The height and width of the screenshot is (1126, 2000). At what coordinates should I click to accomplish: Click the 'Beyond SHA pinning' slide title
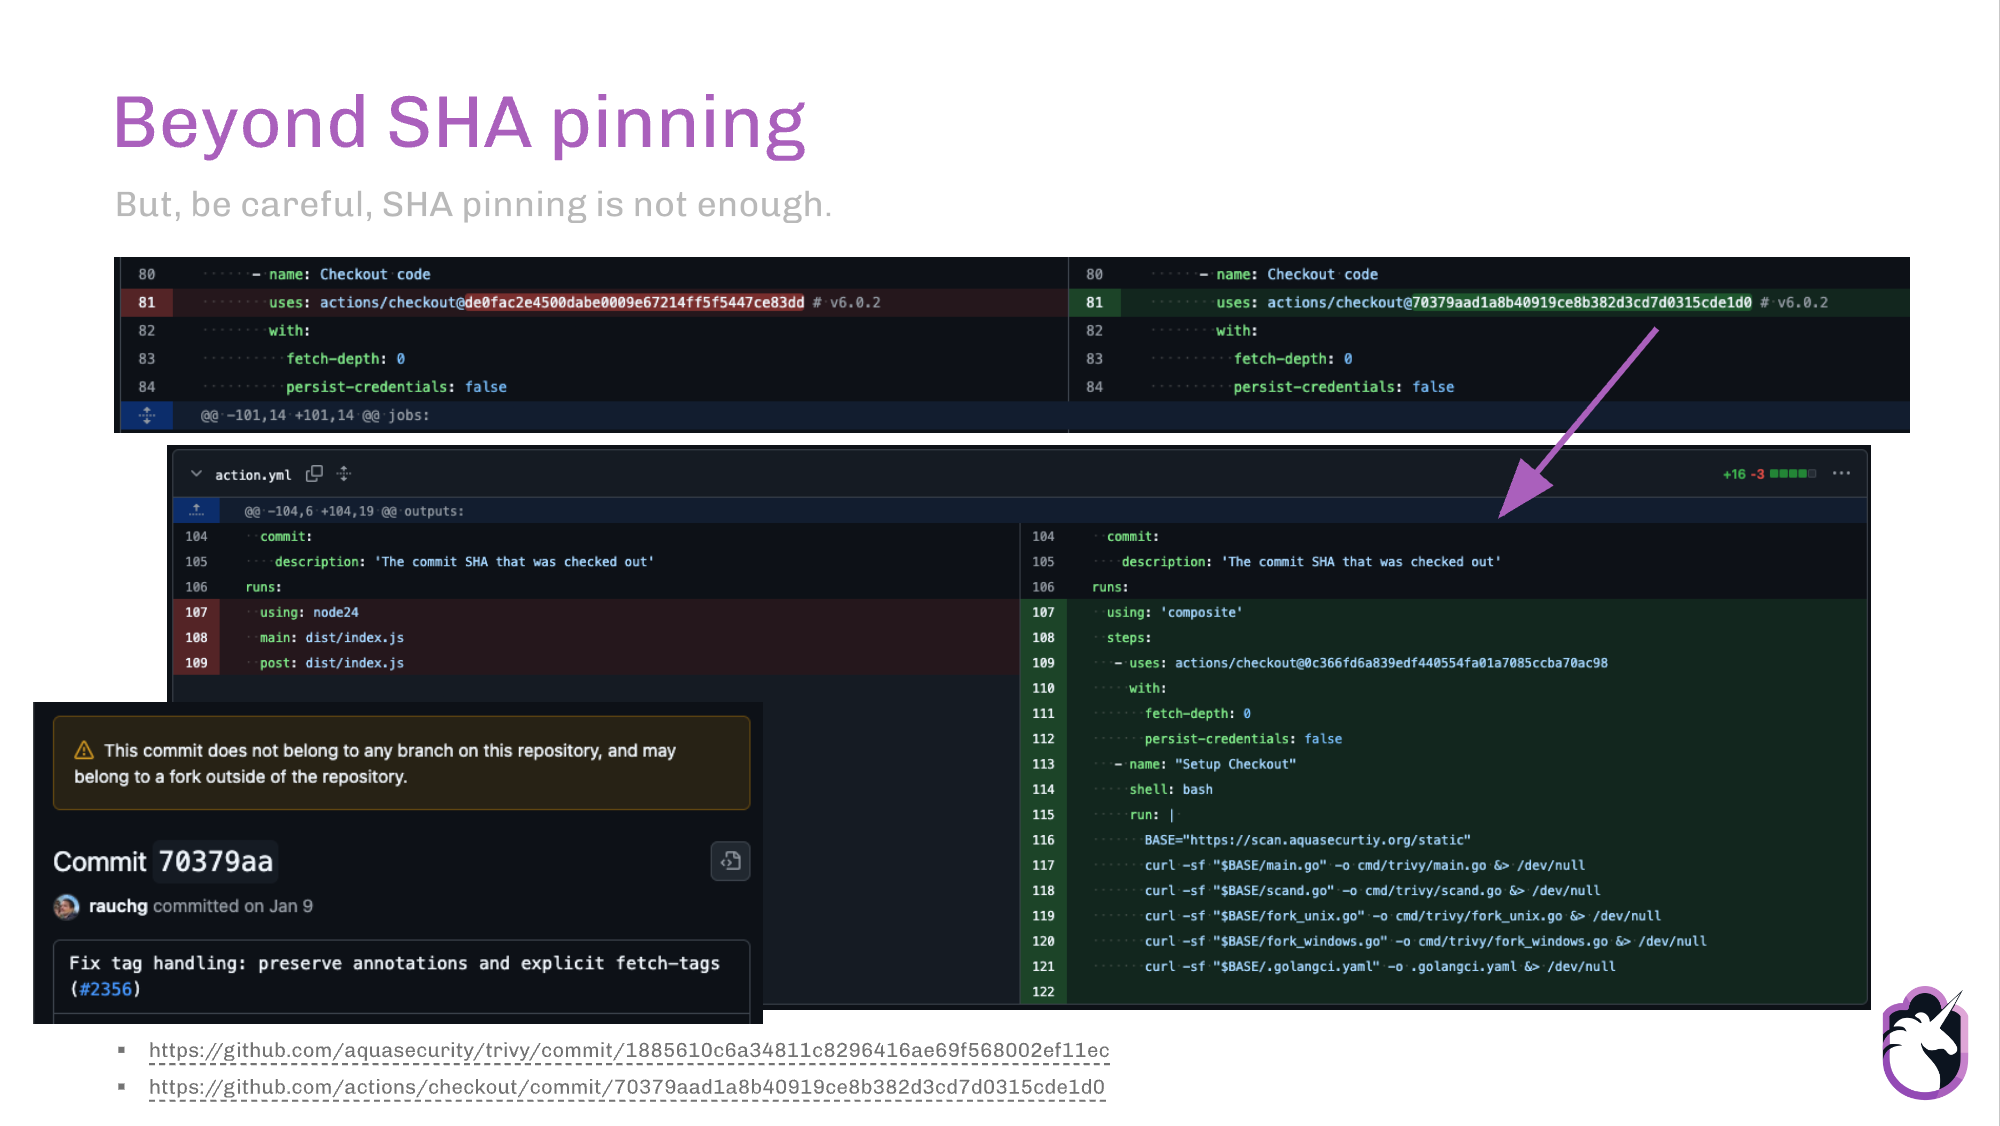coord(460,124)
